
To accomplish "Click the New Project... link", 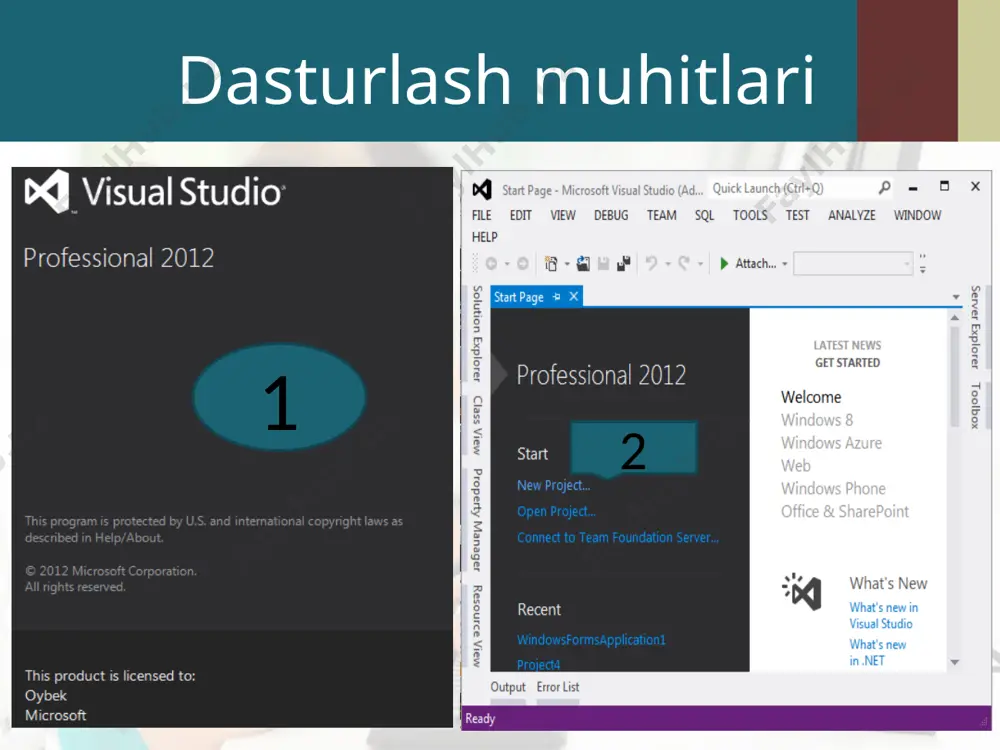I will [554, 485].
